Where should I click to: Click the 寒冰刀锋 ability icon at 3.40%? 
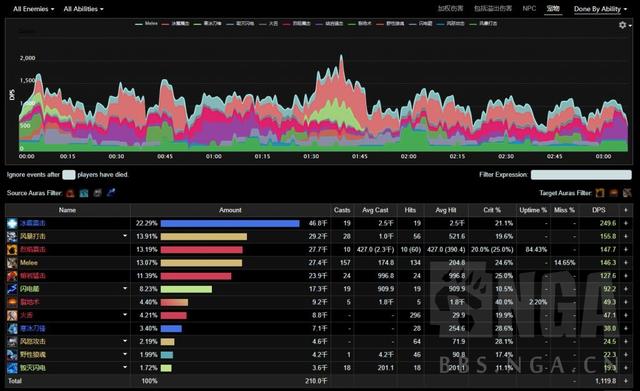click(x=12, y=328)
